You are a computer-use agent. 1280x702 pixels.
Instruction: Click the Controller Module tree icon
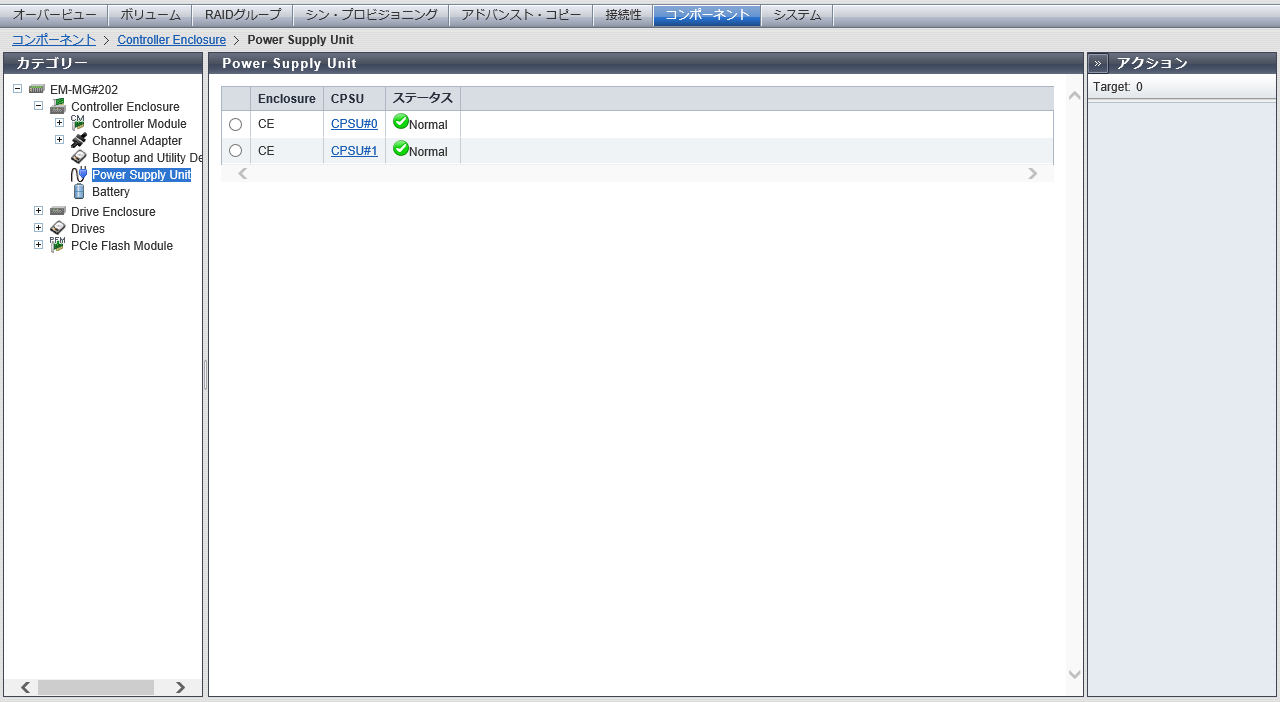[78, 123]
